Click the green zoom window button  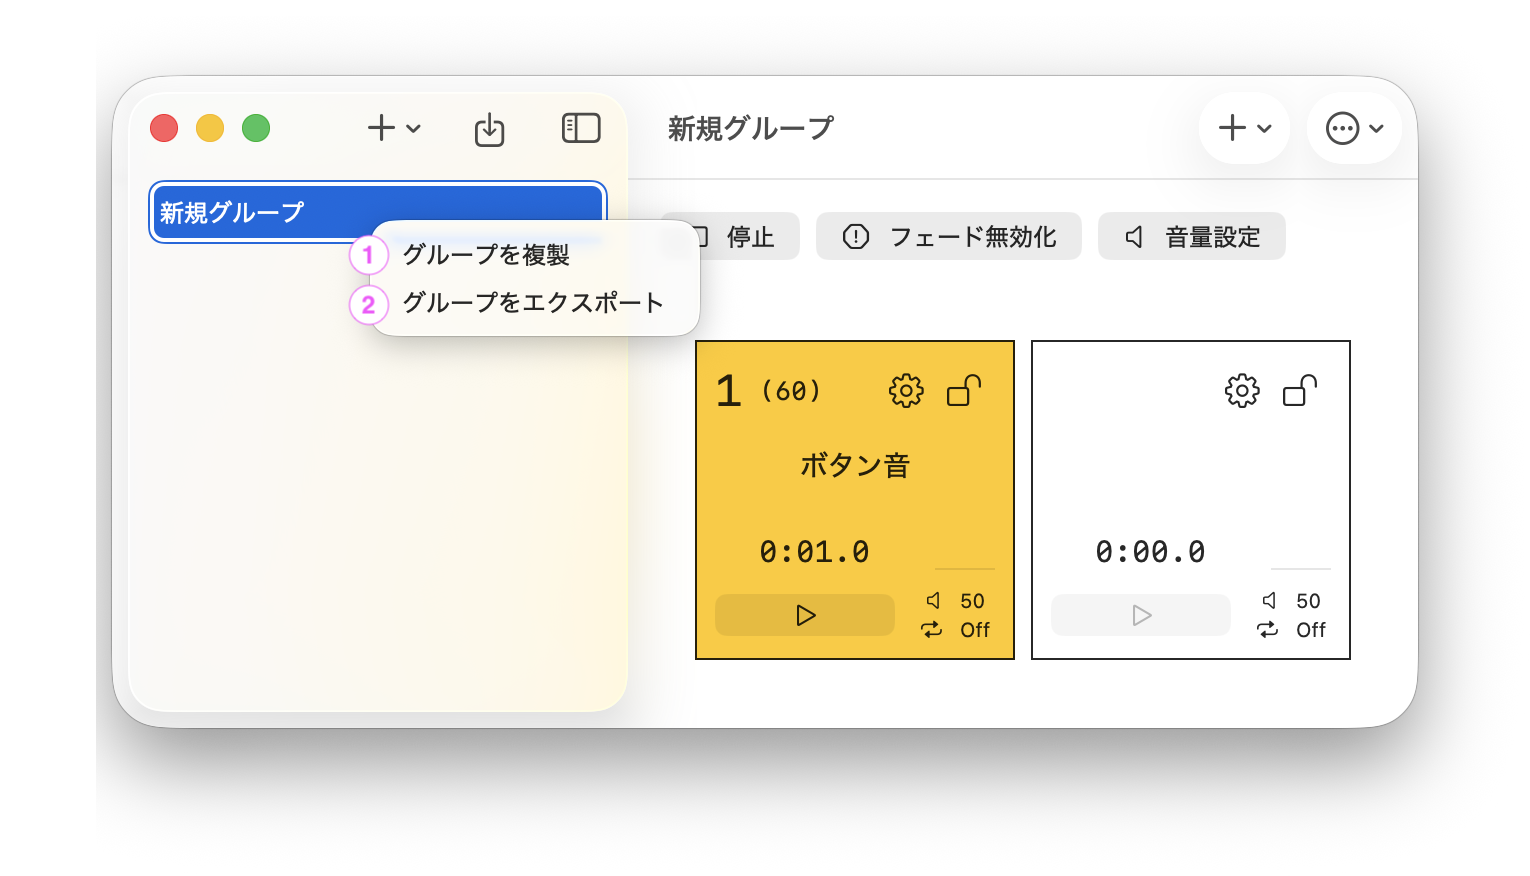[x=256, y=128]
